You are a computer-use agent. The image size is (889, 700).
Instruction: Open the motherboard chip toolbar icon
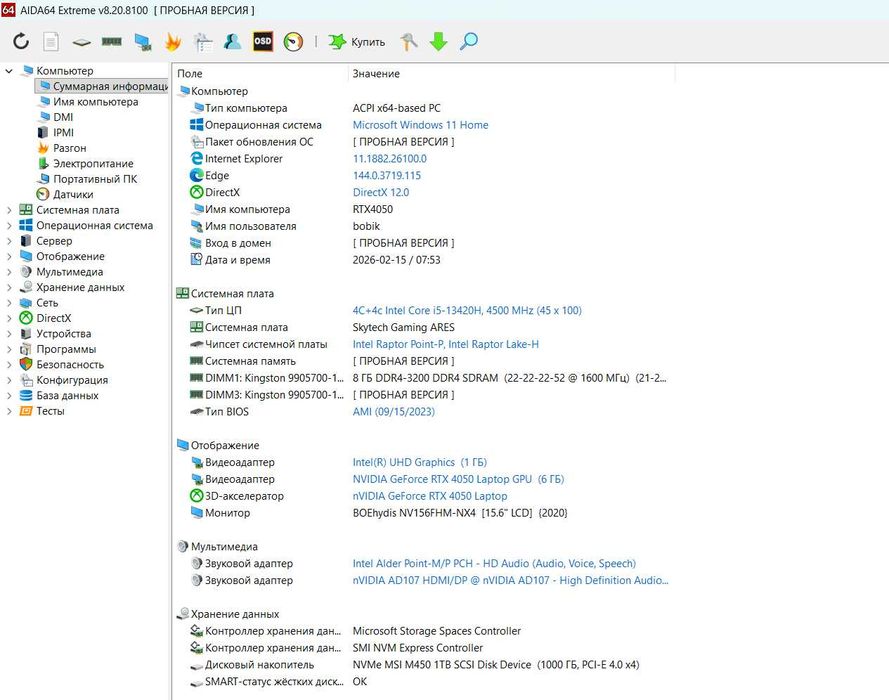pos(81,42)
